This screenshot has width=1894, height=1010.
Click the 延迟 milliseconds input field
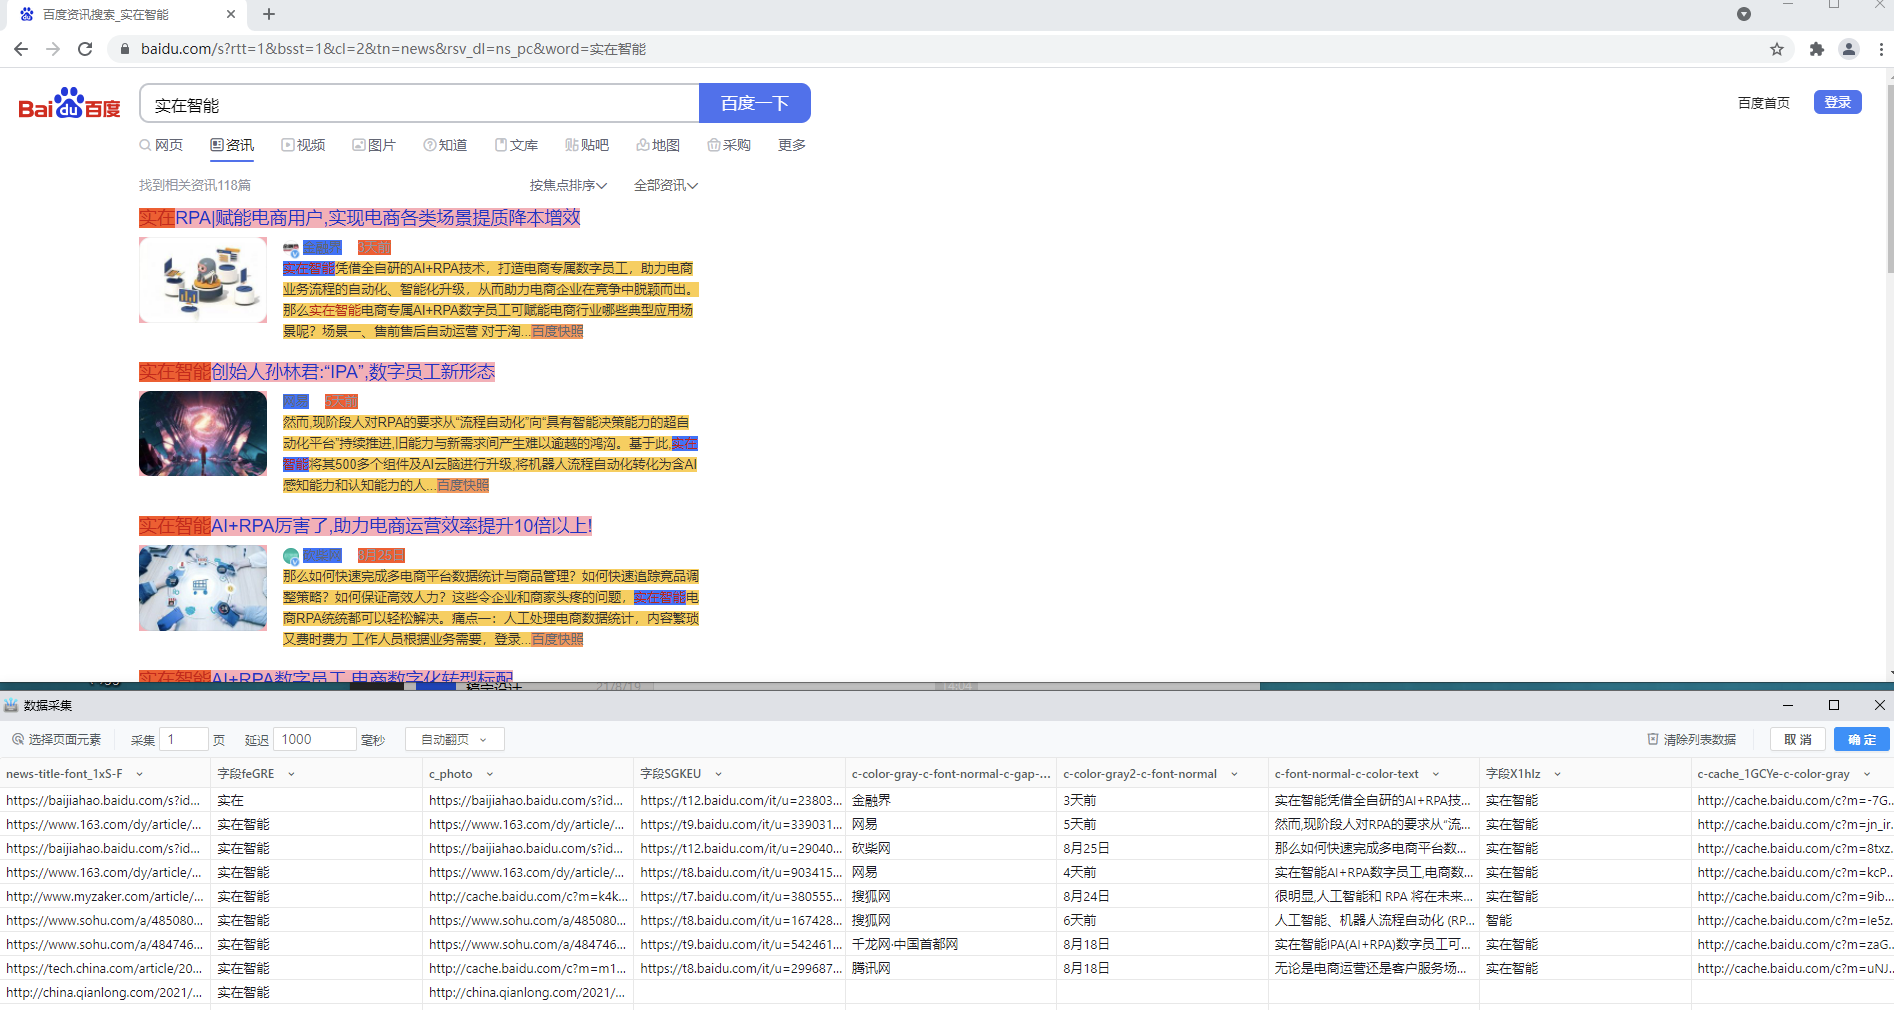pos(313,740)
